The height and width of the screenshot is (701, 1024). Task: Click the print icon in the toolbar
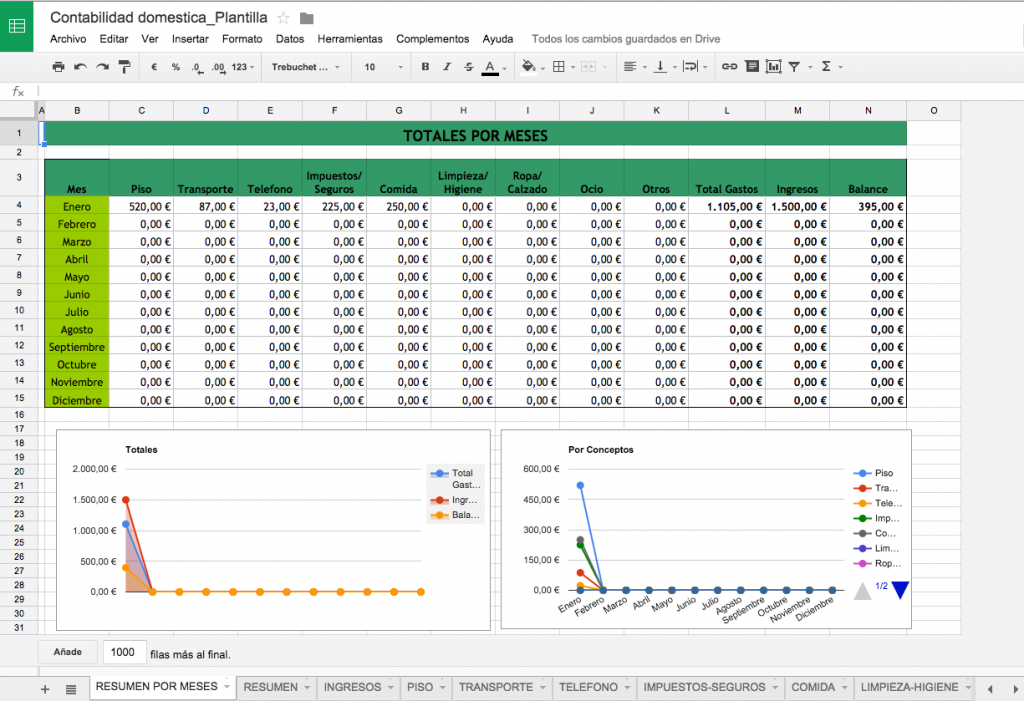pyautogui.click(x=58, y=67)
